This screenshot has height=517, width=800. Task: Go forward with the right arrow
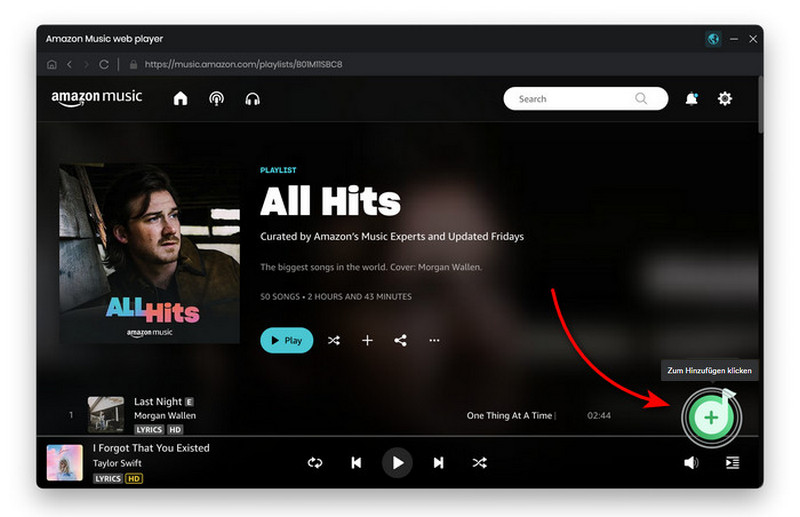(x=86, y=64)
